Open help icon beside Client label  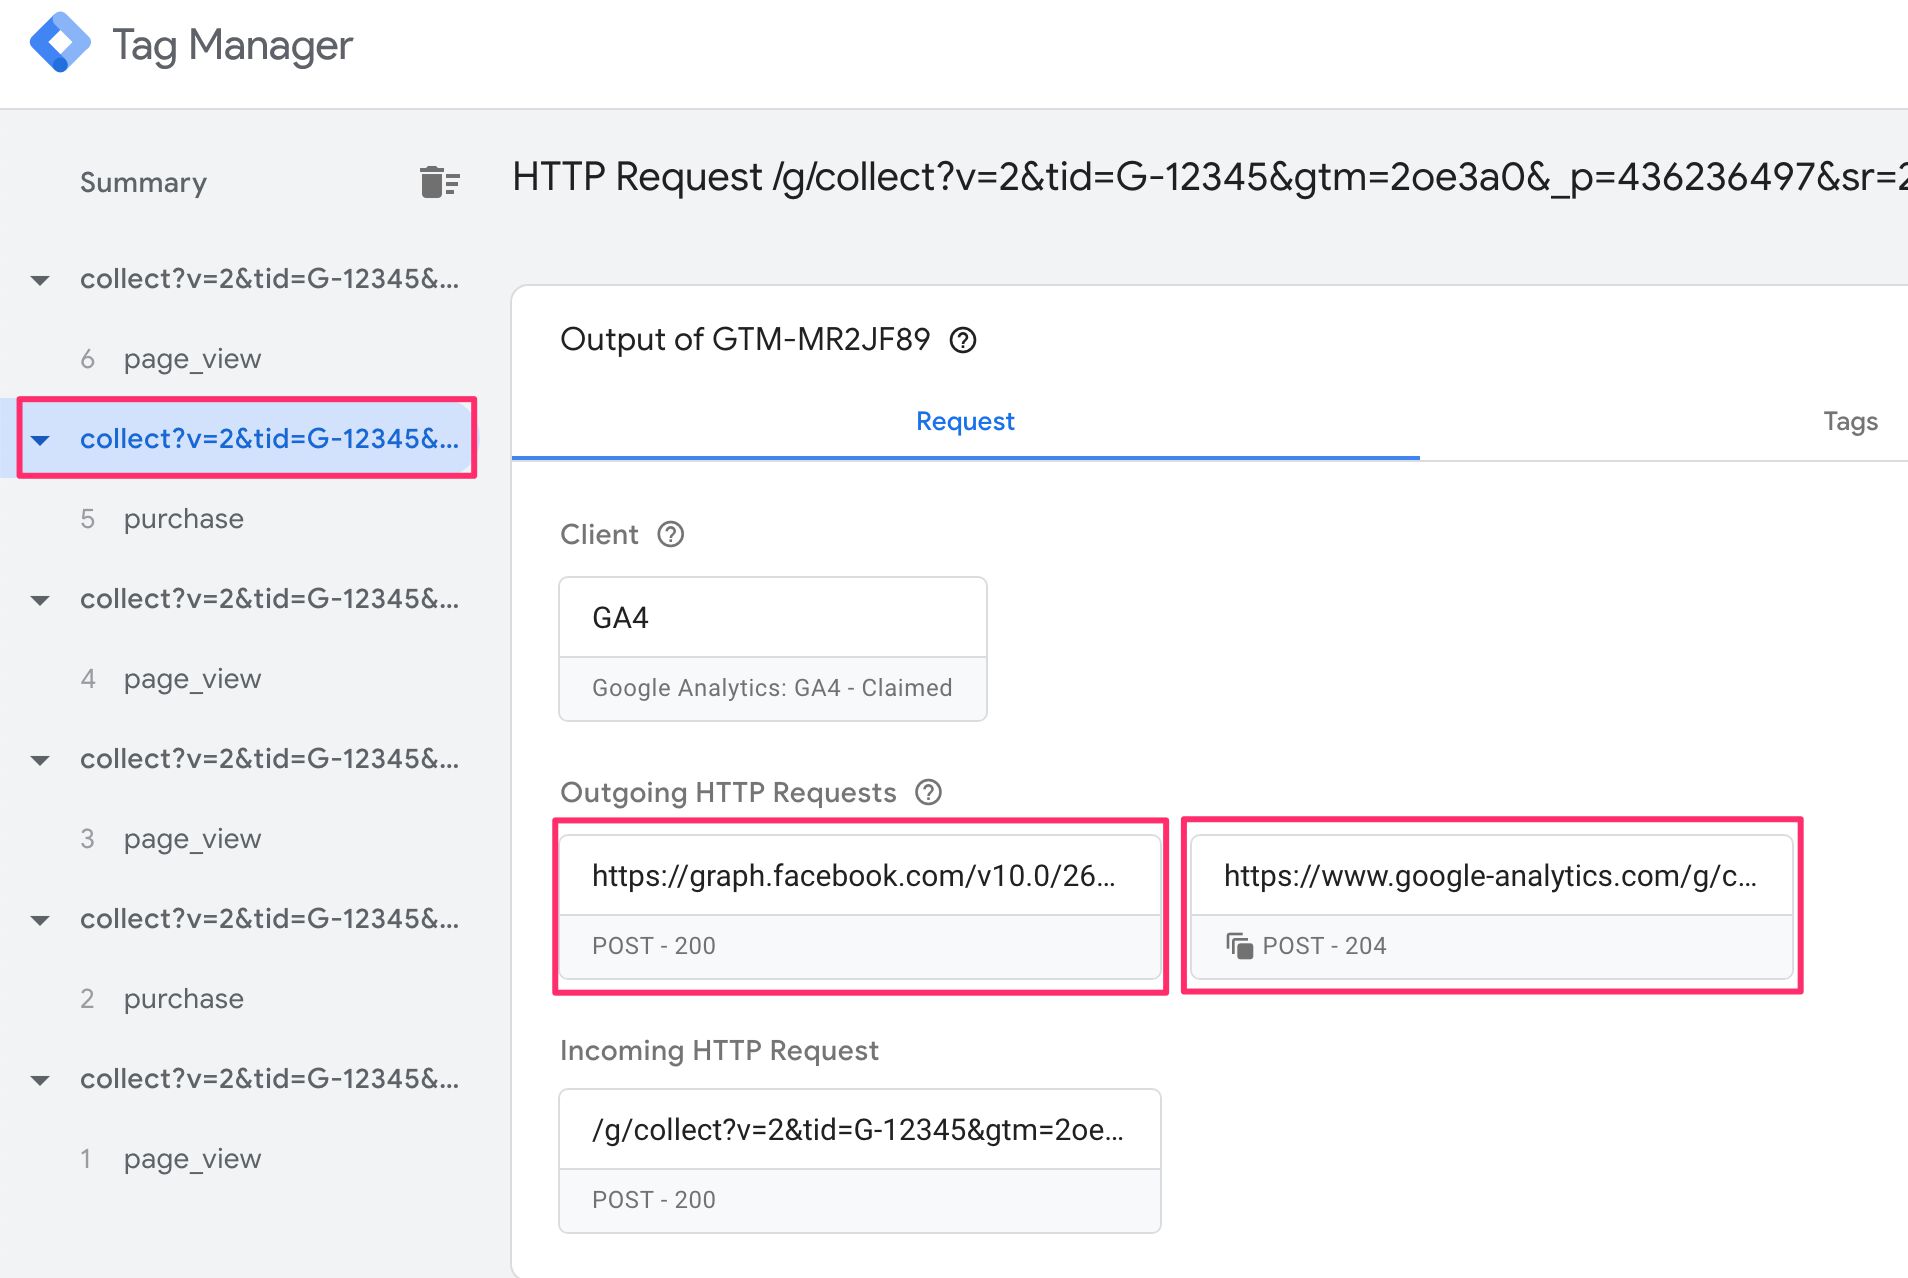tap(670, 534)
